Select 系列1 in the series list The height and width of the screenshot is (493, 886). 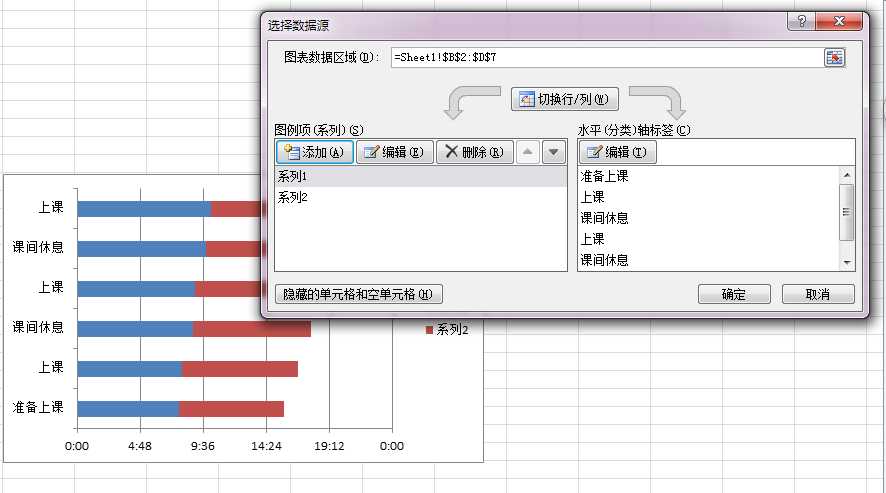click(420, 176)
